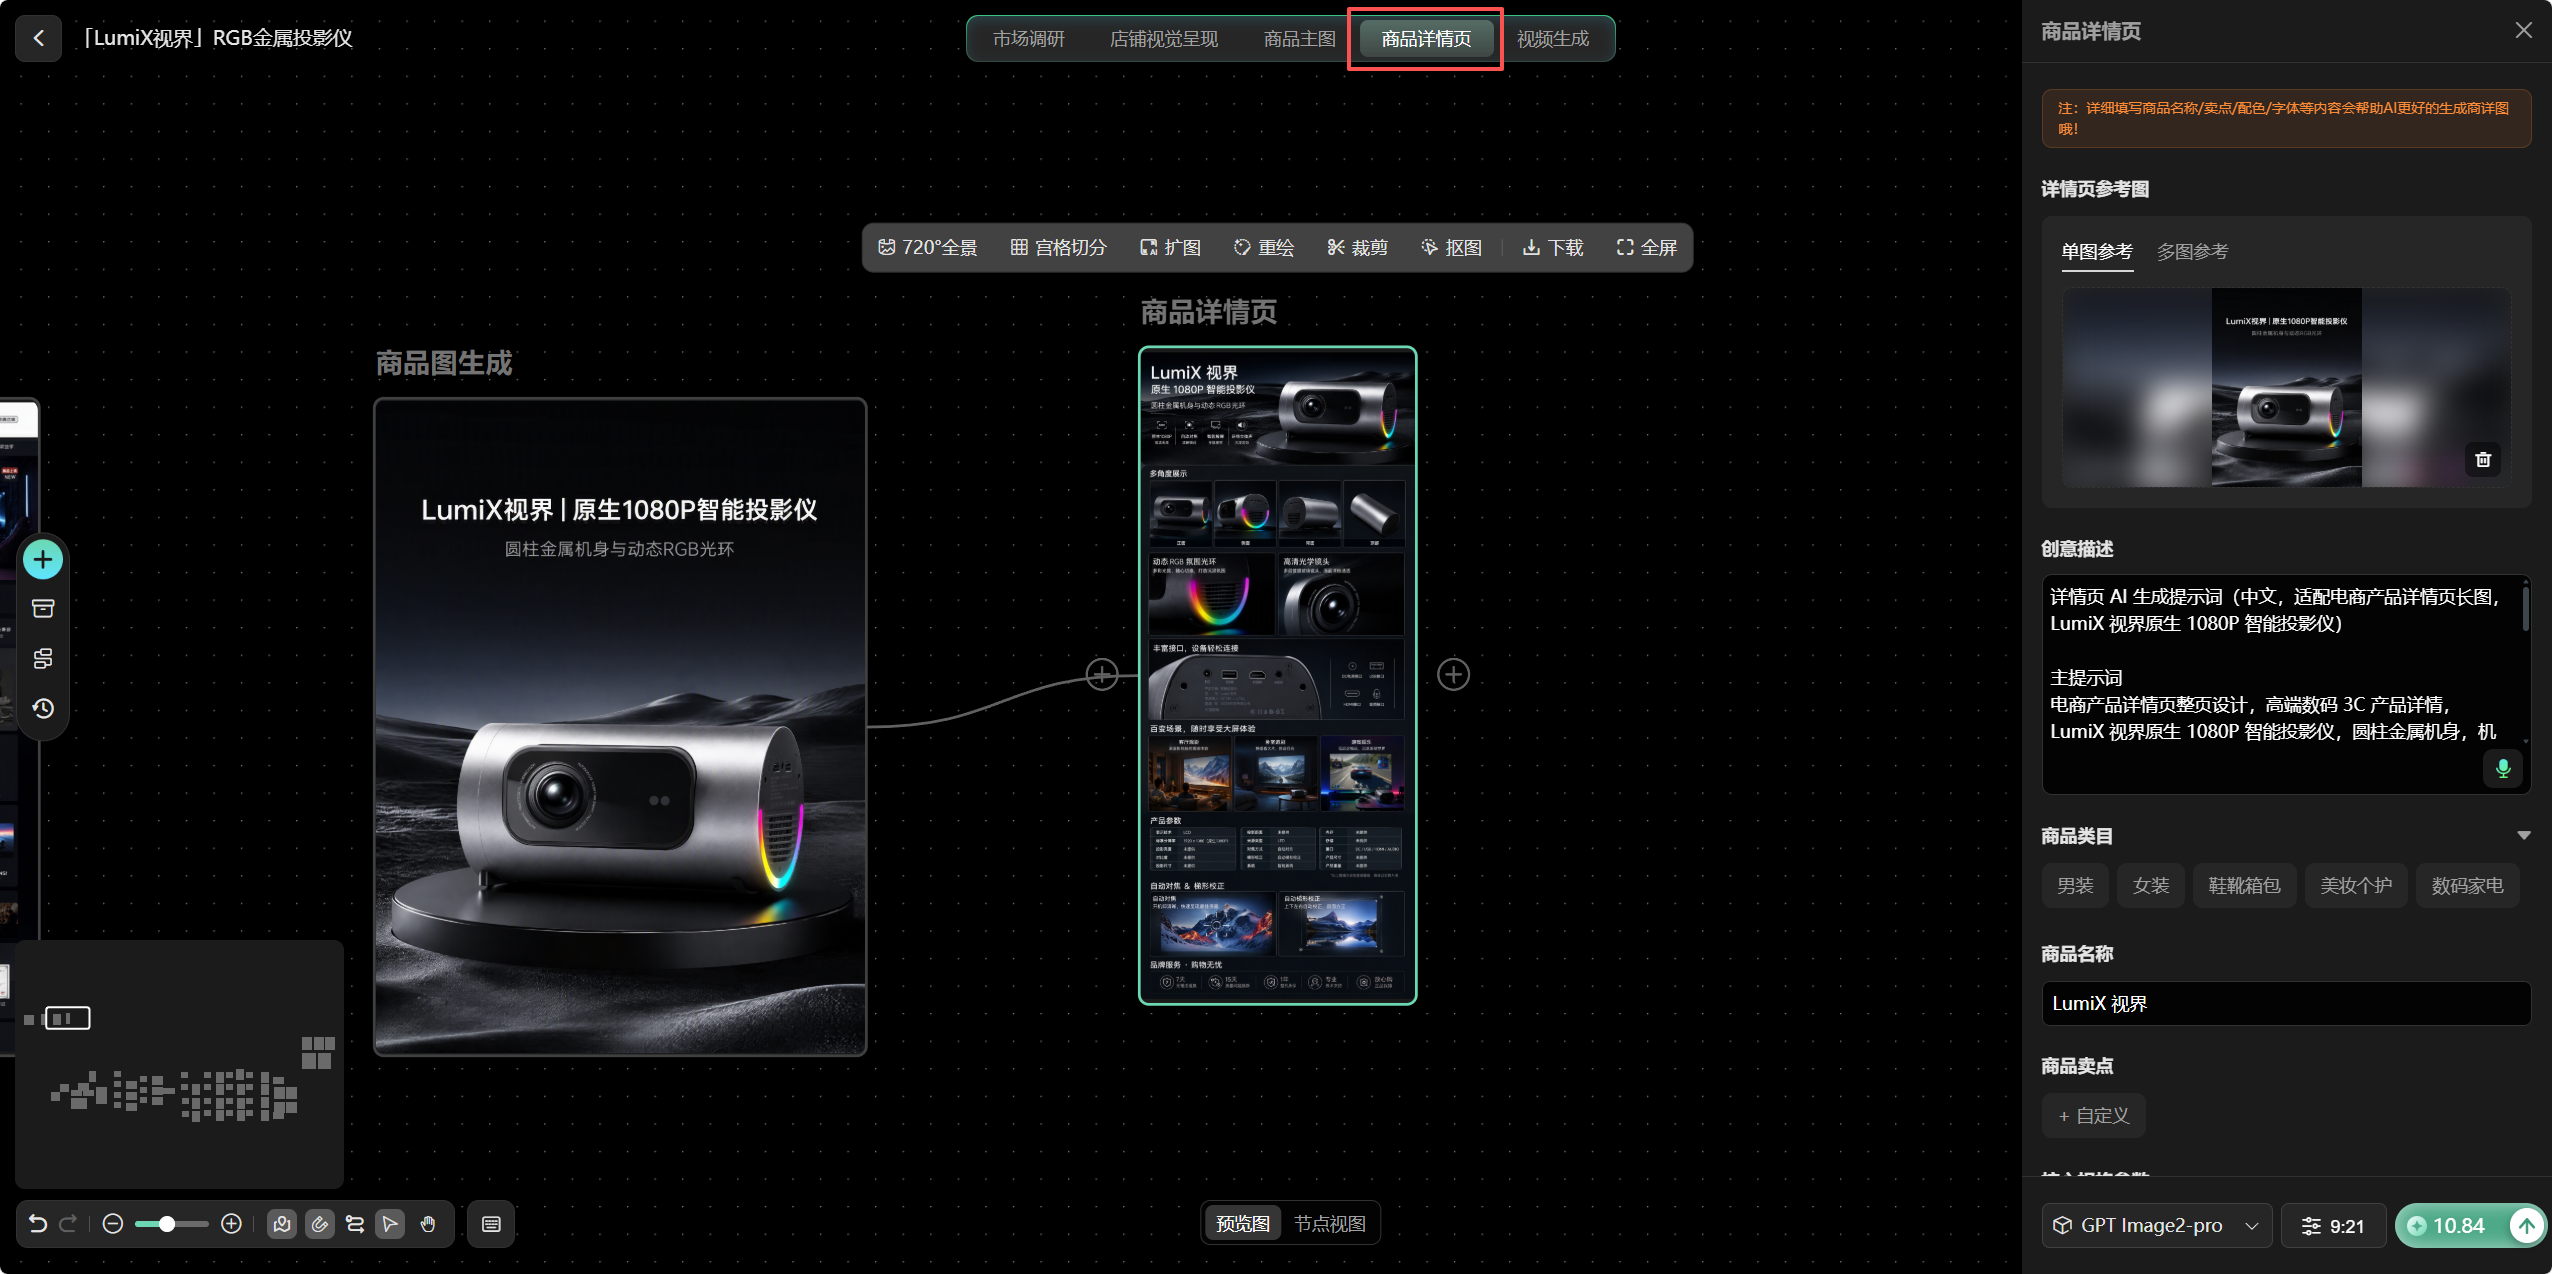The height and width of the screenshot is (1274, 2552).
Task: Click the plus connector left of detail page node
Action: 1102,674
